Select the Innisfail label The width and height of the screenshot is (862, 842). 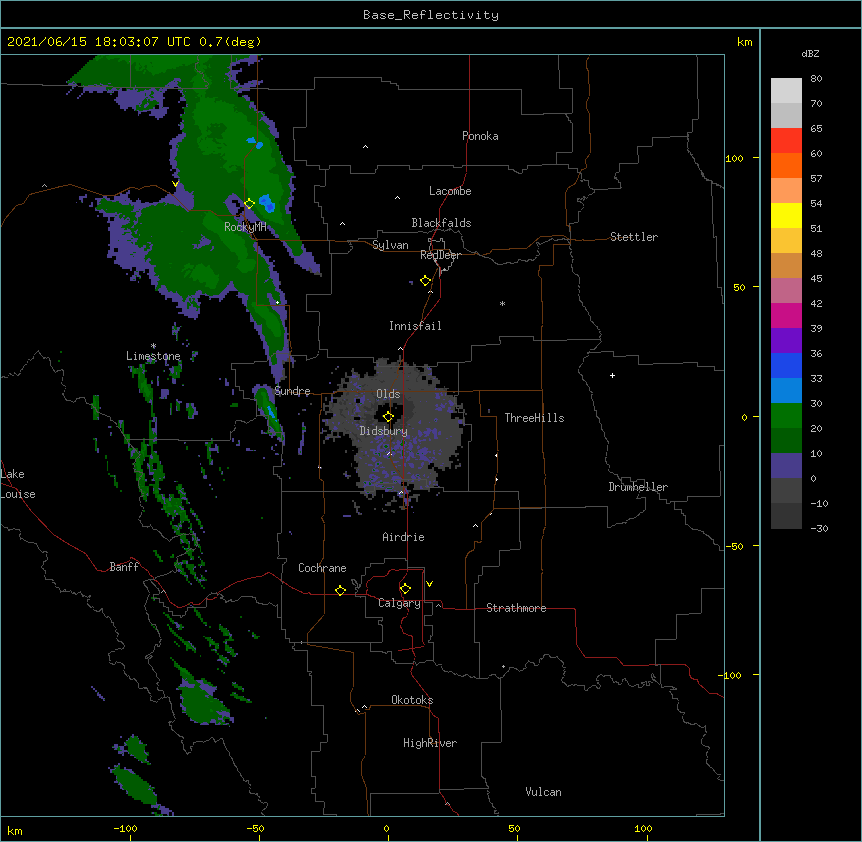[x=415, y=326]
